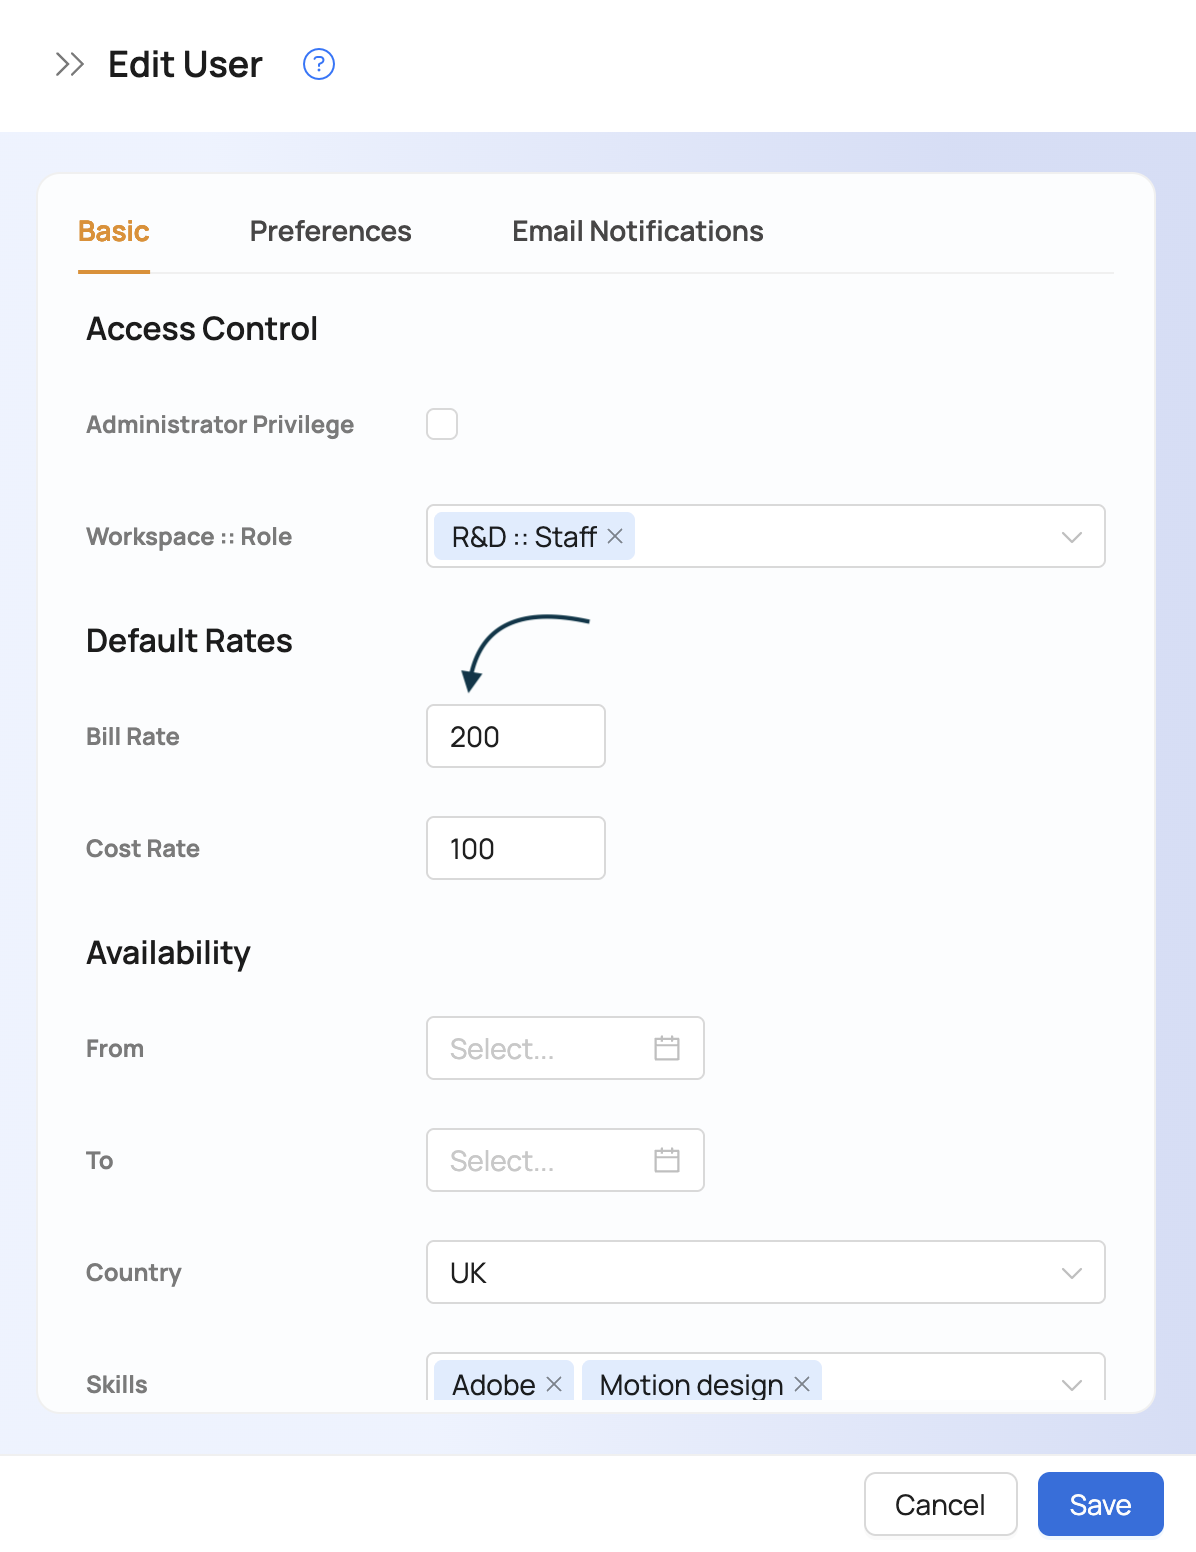This screenshot has height=1552, width=1196.
Task: Open the From date calendar icon
Action: pos(667,1048)
